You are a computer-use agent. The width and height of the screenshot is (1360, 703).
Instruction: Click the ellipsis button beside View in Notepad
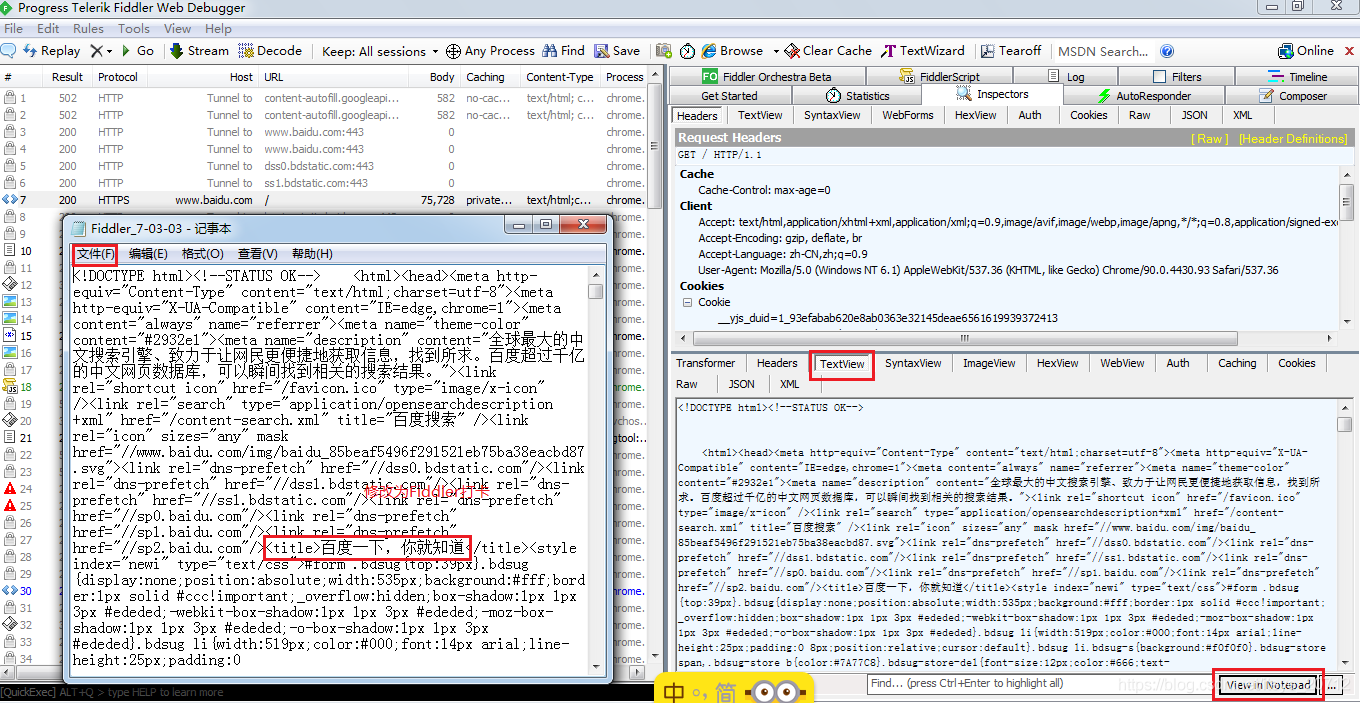1331,685
